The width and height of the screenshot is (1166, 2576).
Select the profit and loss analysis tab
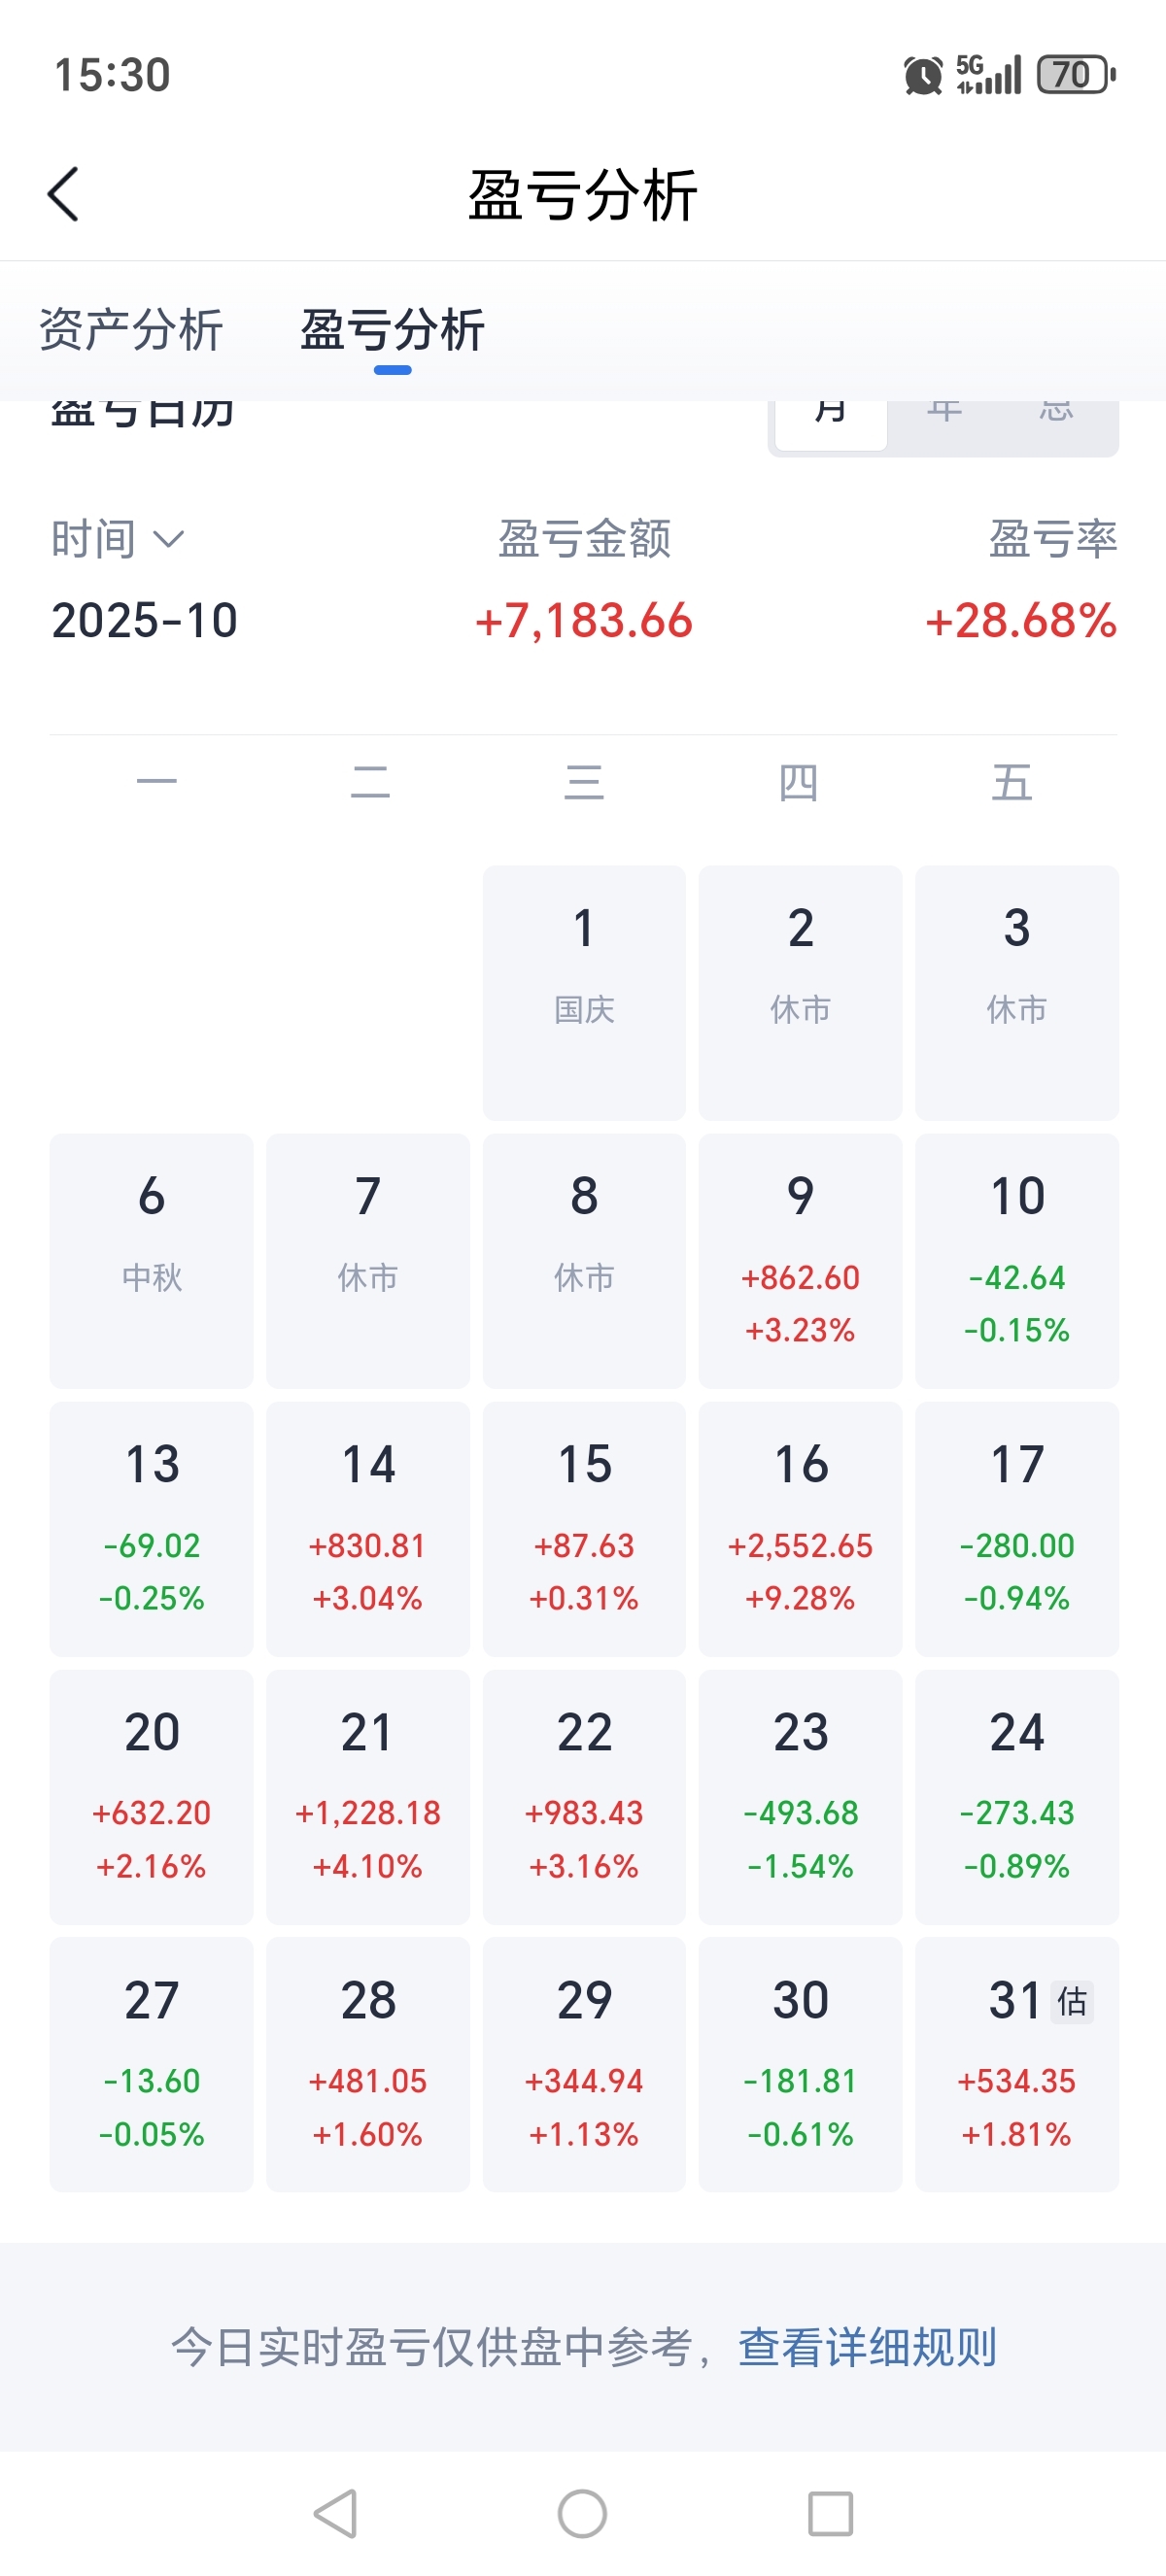(x=392, y=329)
